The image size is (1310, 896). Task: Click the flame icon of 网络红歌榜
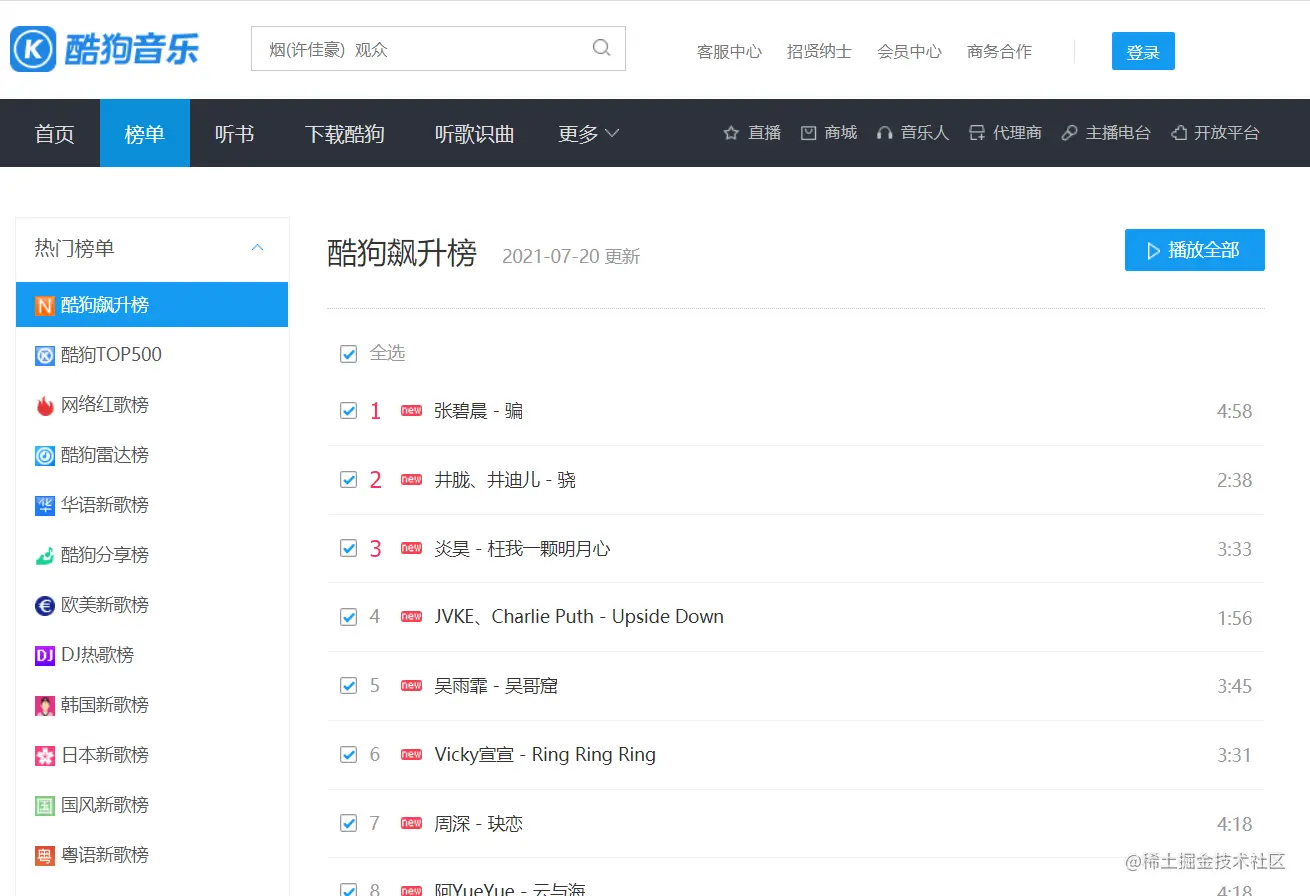(x=45, y=405)
